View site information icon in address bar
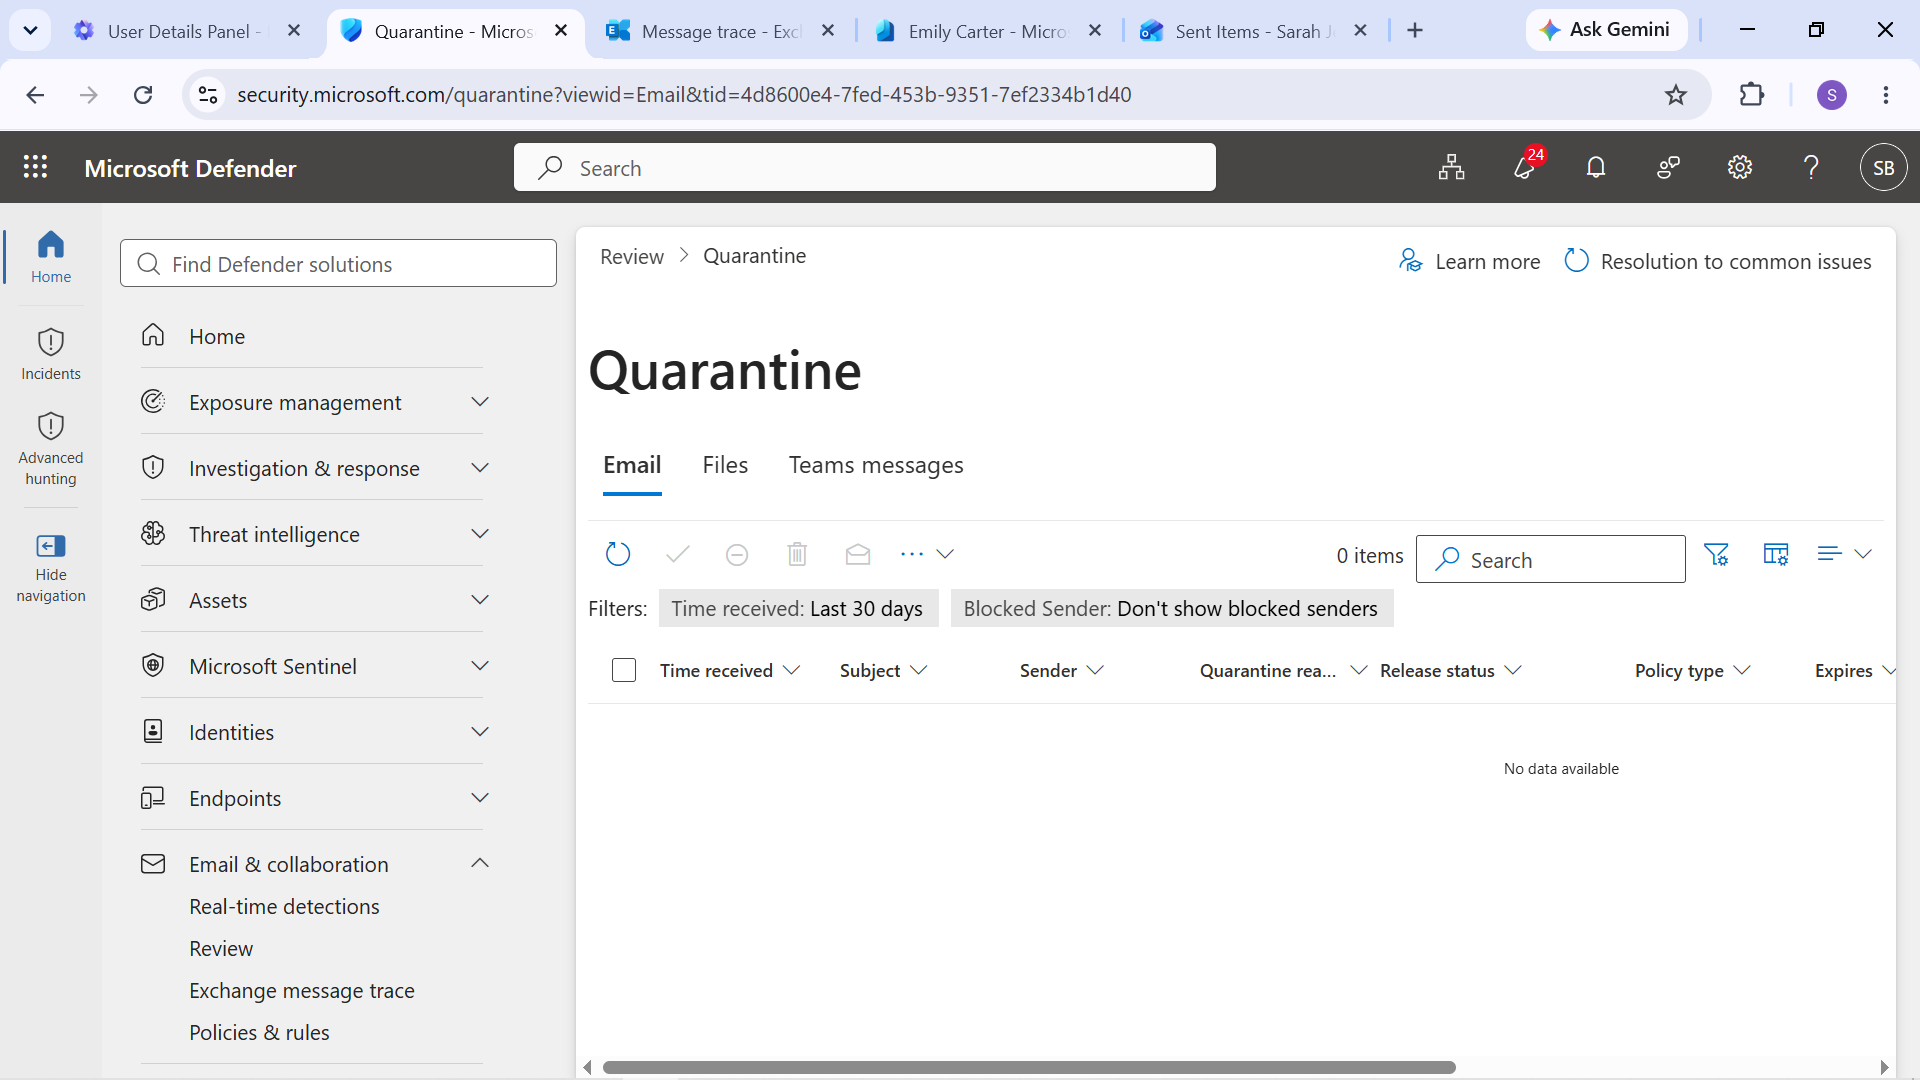This screenshot has width=1920, height=1080. point(208,95)
